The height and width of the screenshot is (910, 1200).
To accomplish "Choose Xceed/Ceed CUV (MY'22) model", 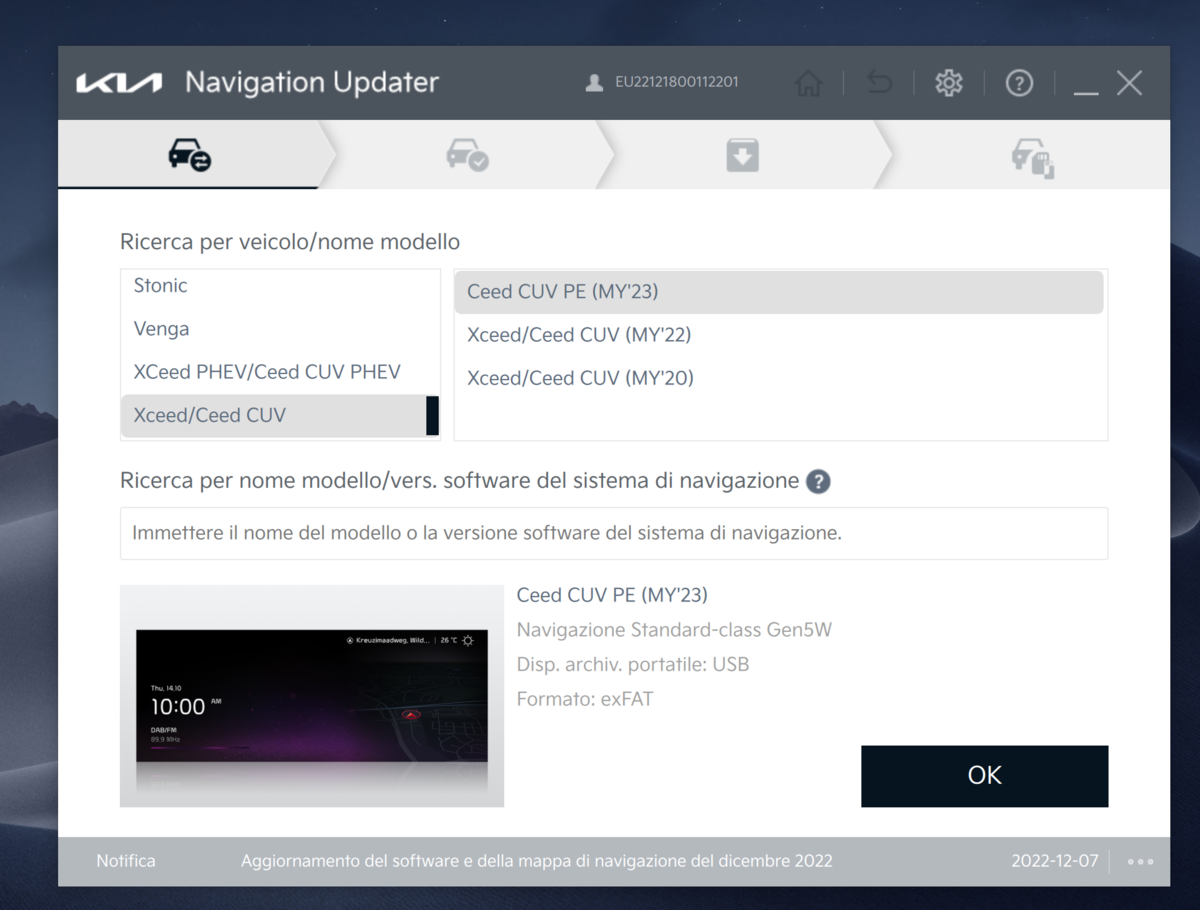I will click(779, 335).
